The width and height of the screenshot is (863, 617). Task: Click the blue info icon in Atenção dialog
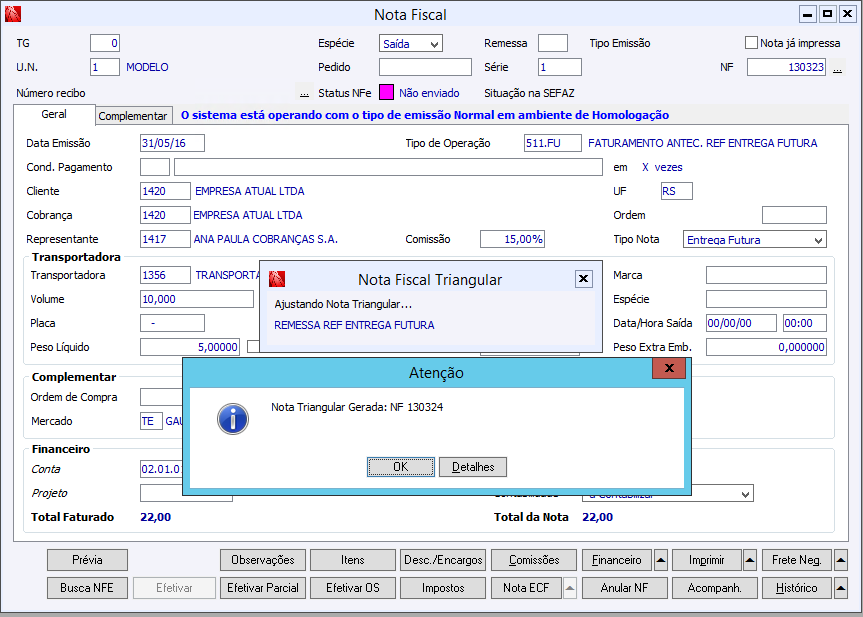[233, 419]
